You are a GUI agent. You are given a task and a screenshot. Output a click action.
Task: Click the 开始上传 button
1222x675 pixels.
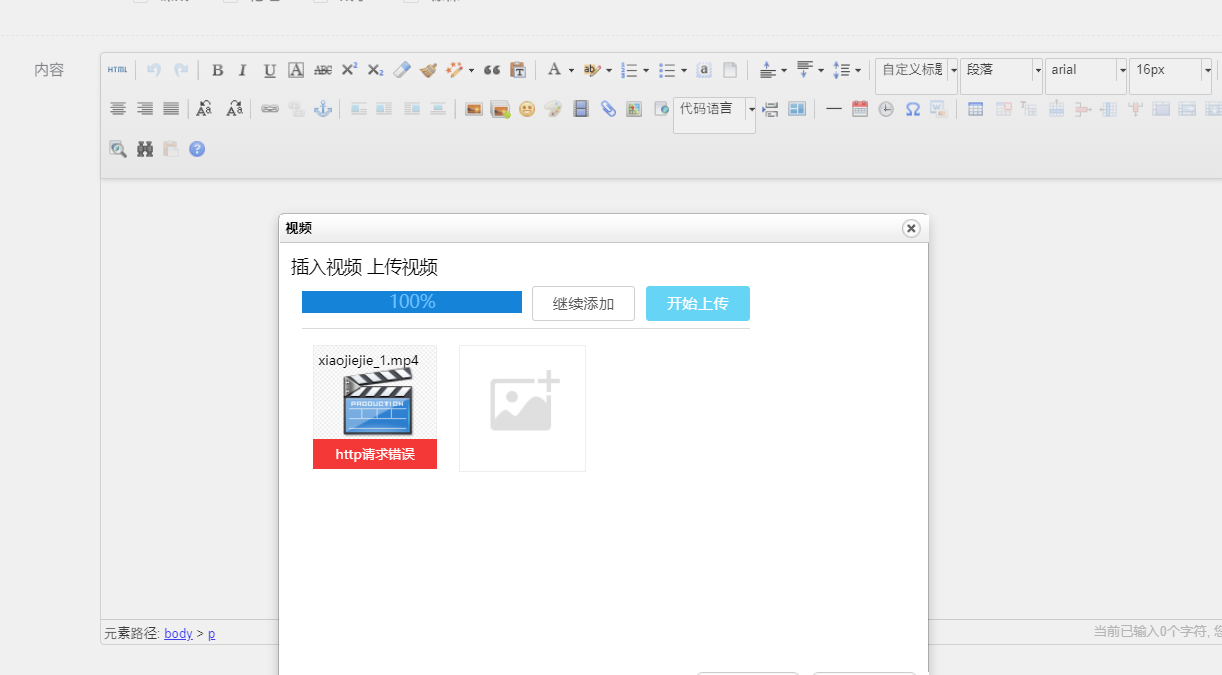point(698,304)
